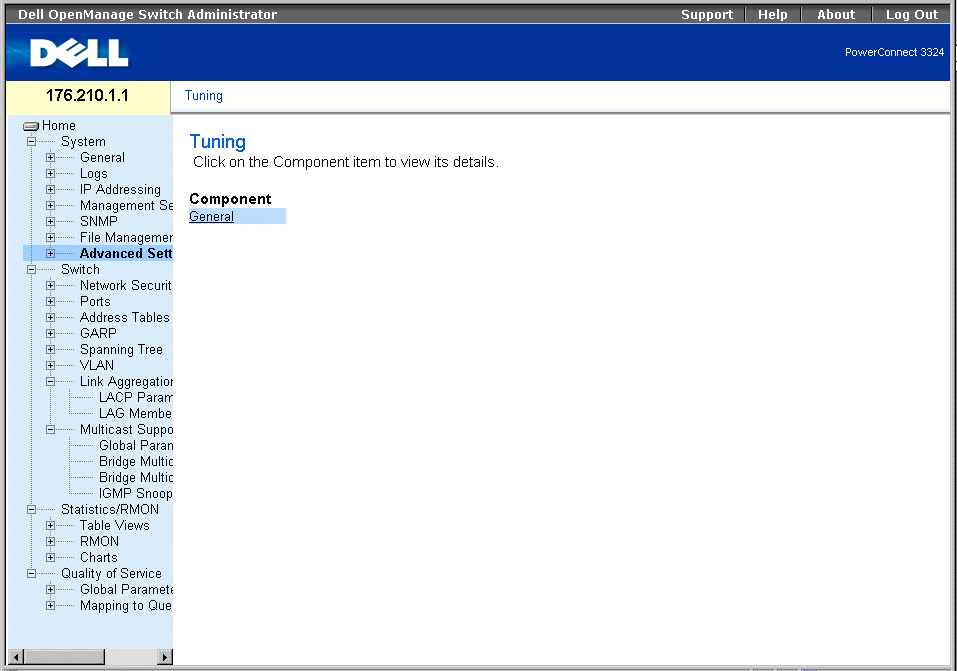Viewport: 957px width, 671px height.
Task: Collapse the Statistics/RMON node
Action: [31, 509]
